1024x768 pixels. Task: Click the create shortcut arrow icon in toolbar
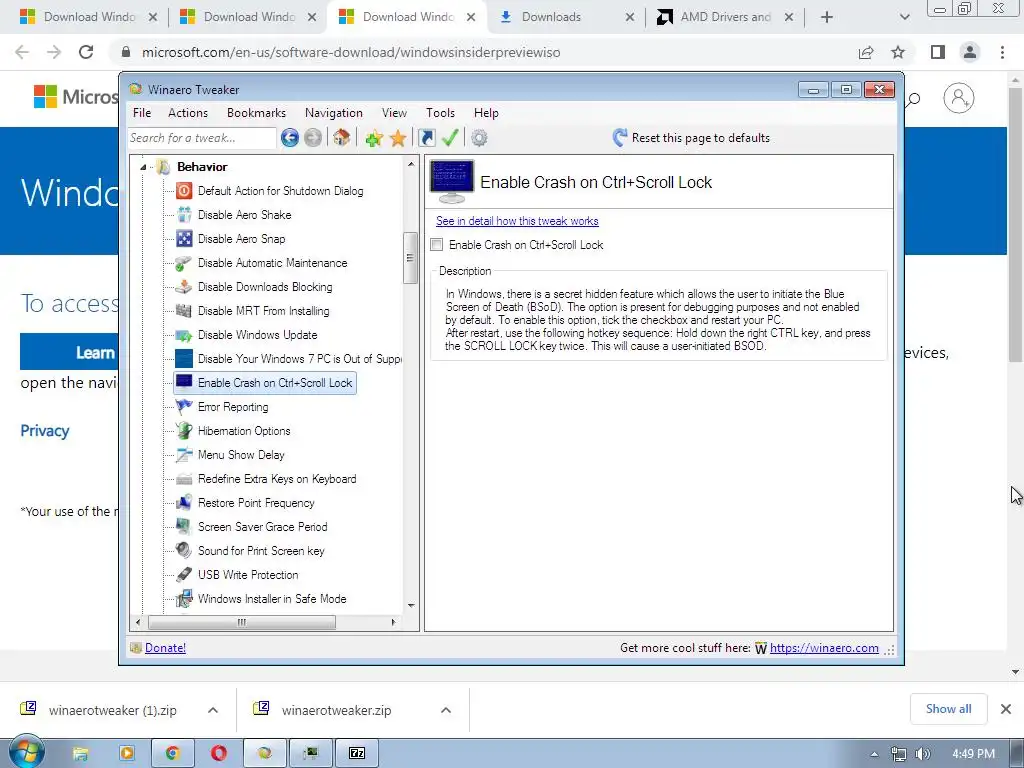coord(426,138)
